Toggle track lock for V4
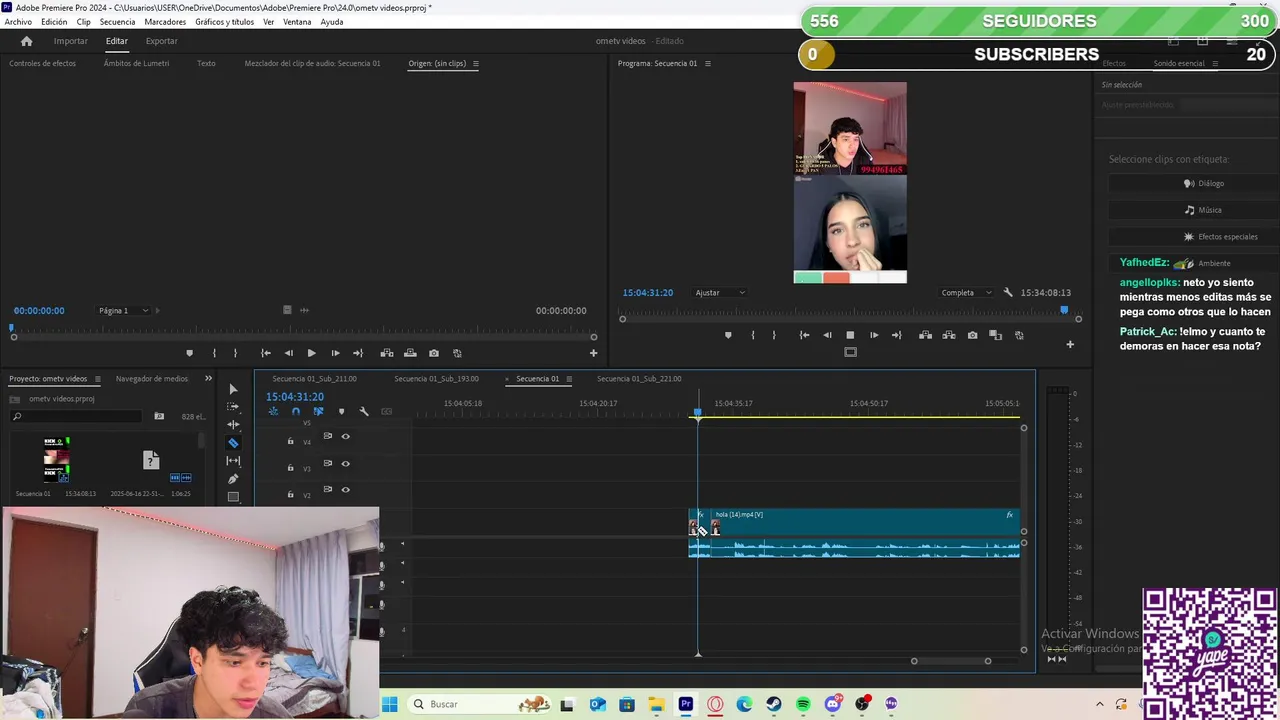The height and width of the screenshot is (720, 1280). tap(291, 441)
